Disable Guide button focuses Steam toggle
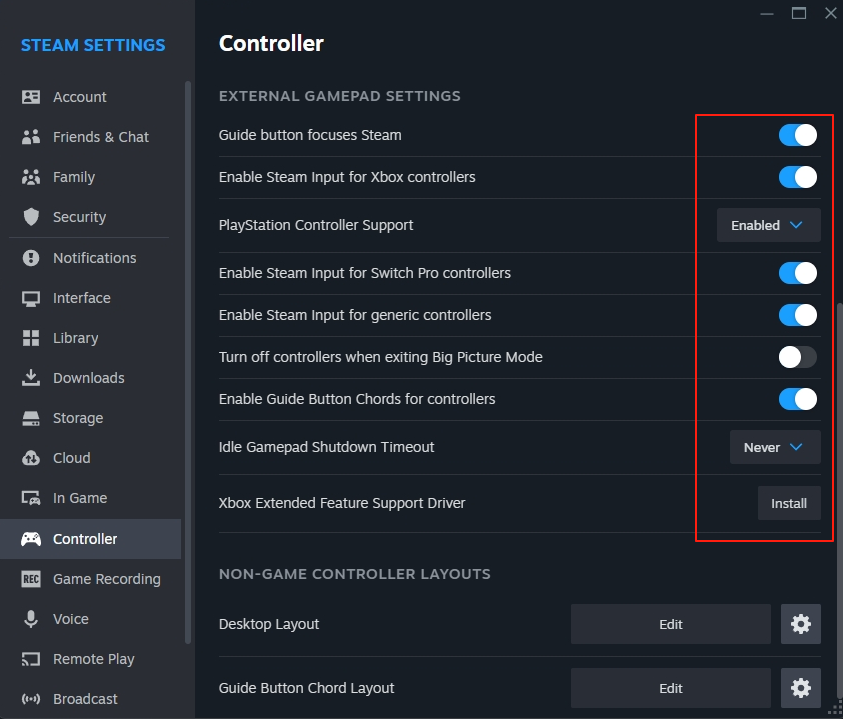The height and width of the screenshot is (719, 843). point(798,135)
